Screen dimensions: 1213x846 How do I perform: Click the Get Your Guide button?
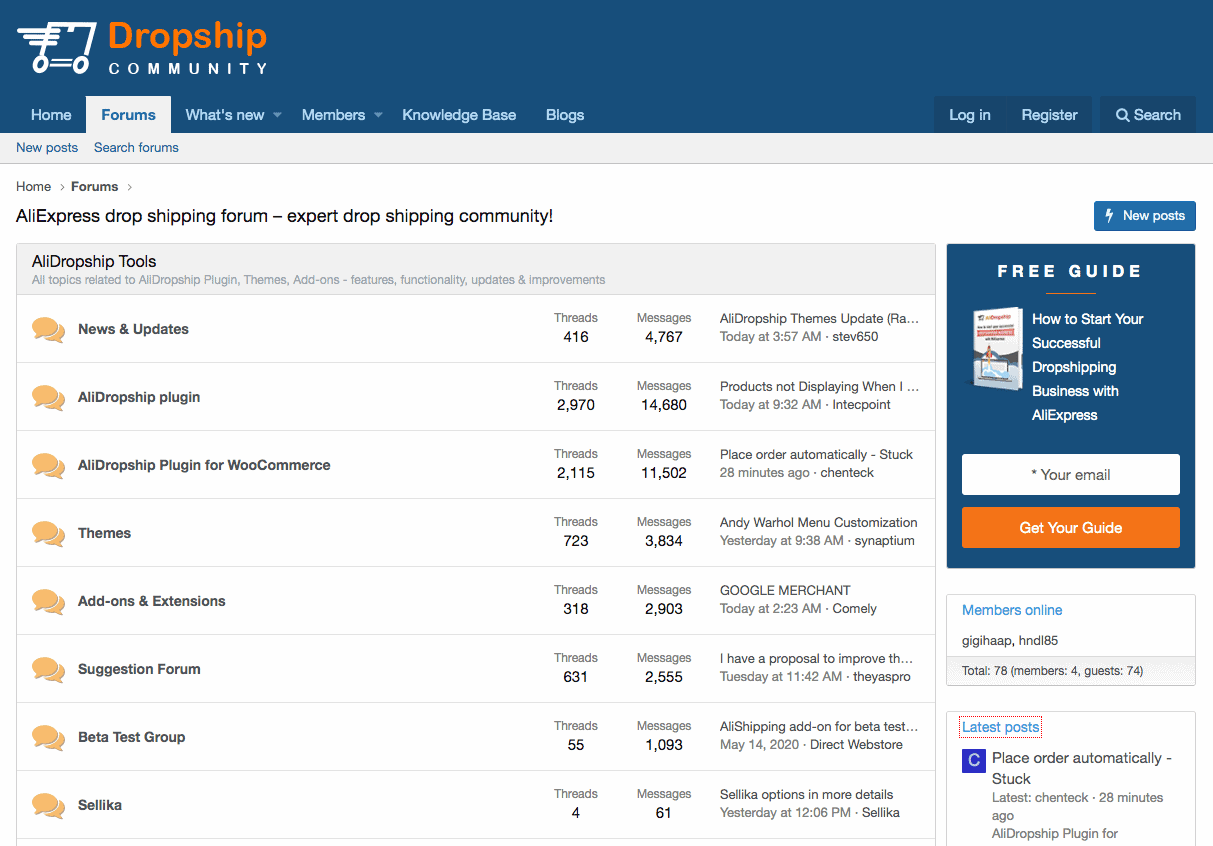1071,528
